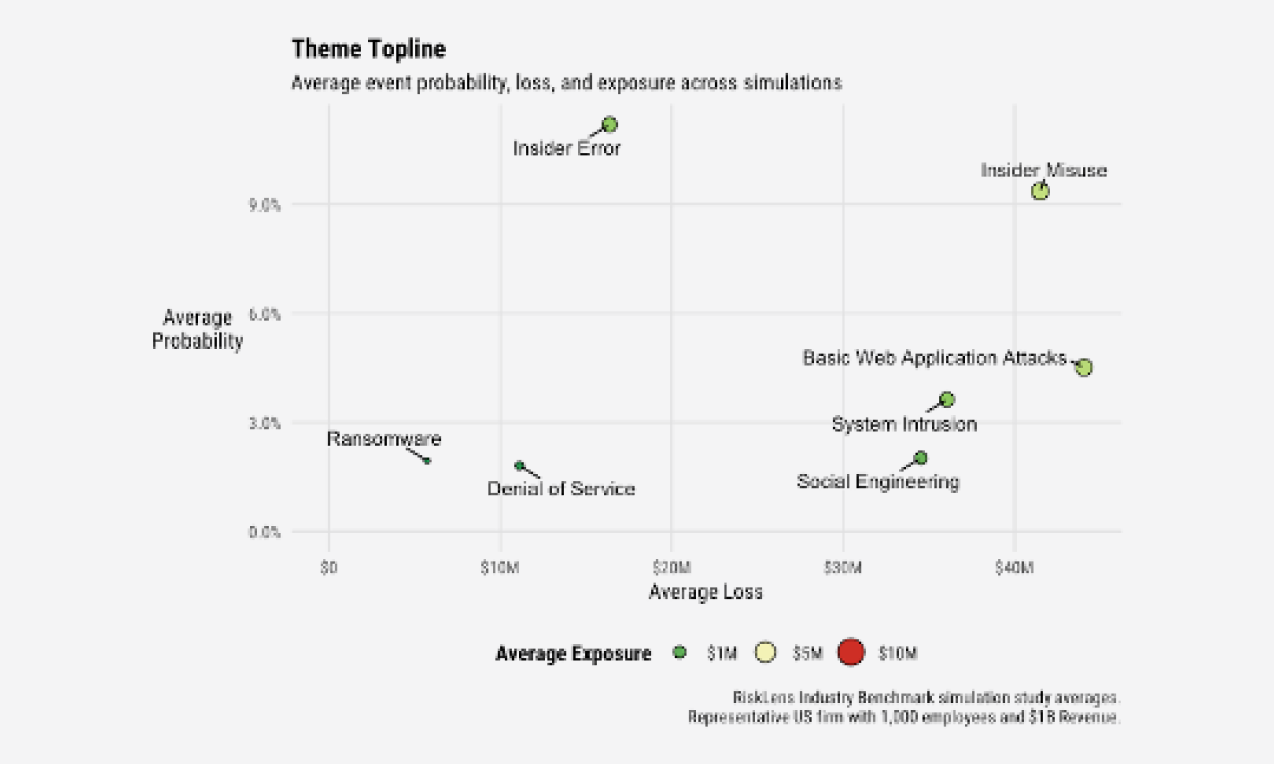This screenshot has height=764, width=1274.
Task: Select the Denial of Service text label
Action: click(561, 489)
